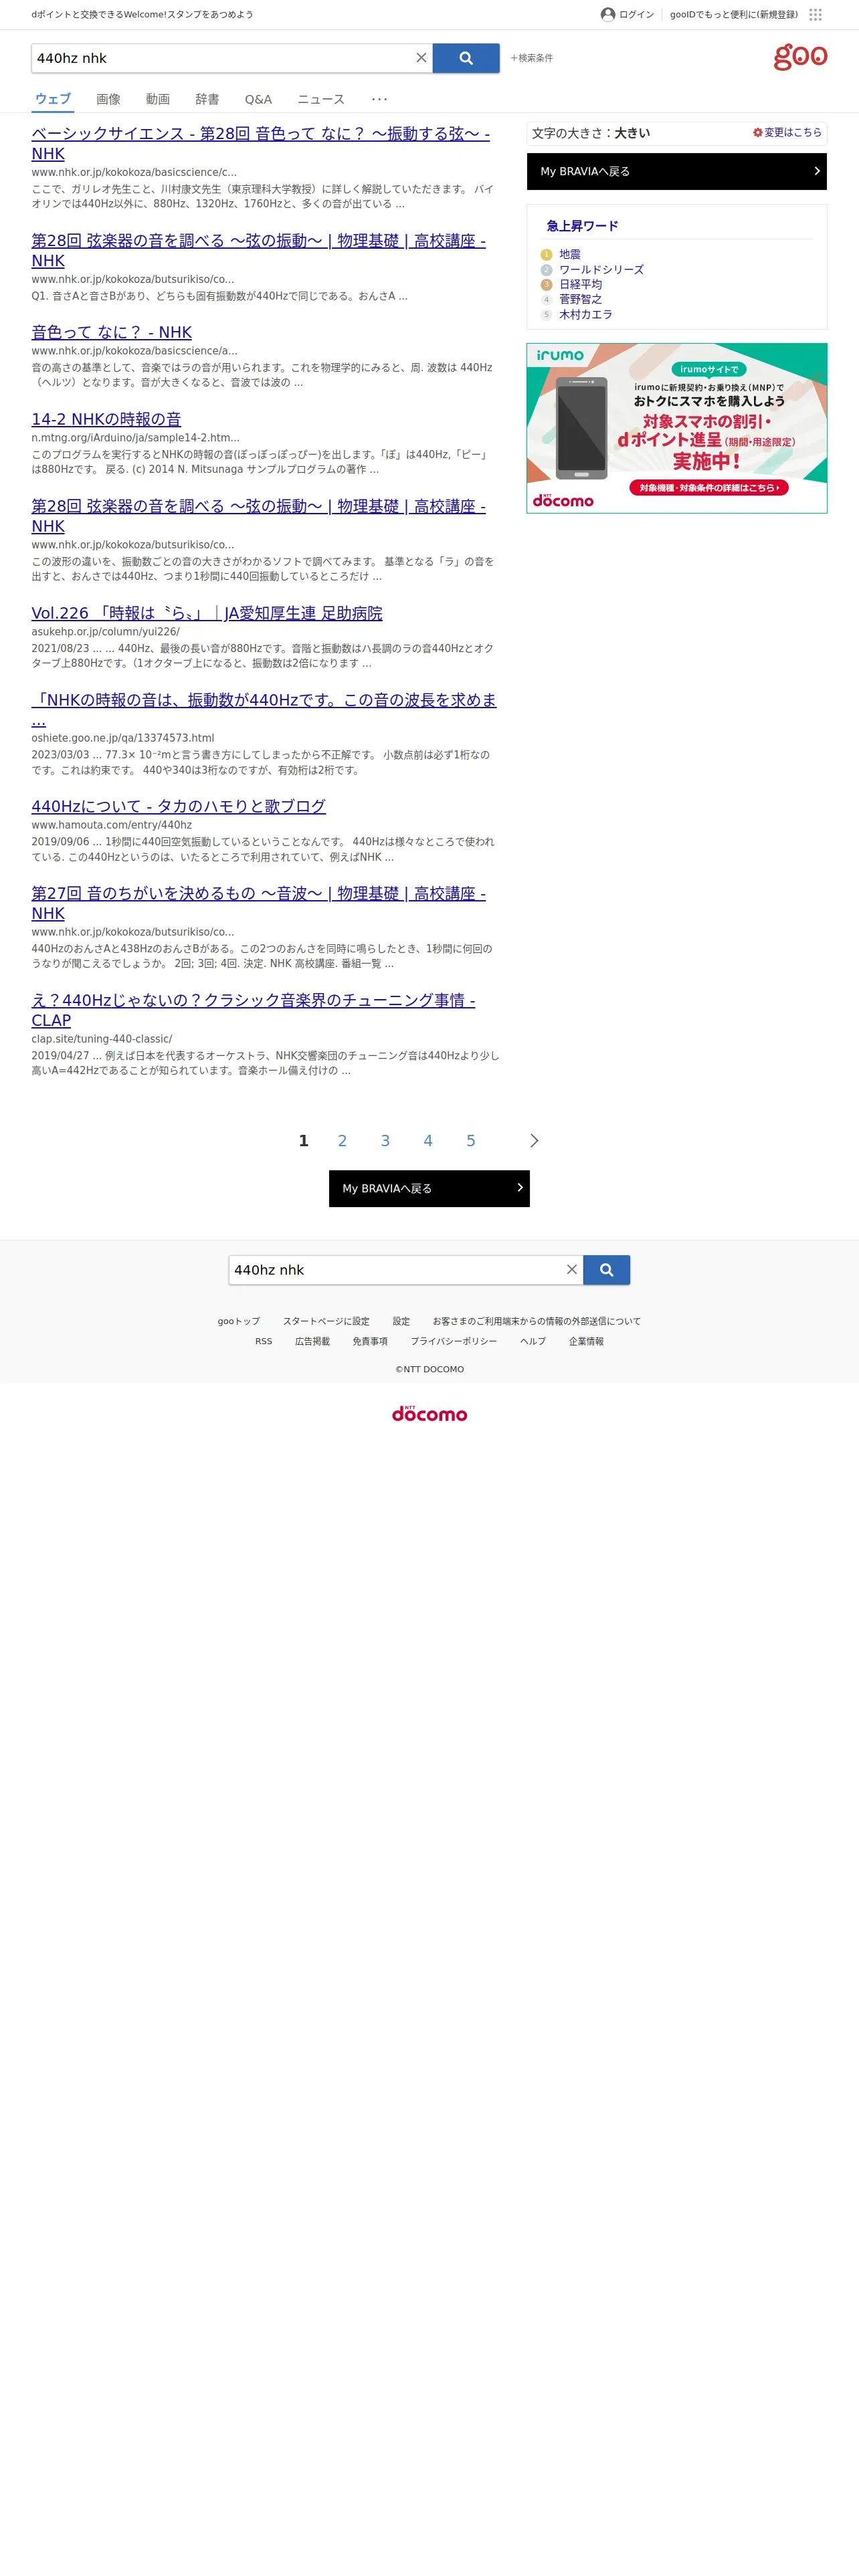The image size is (859, 2576).
Task: Open え？440Hzじゃないの？ CLAP result
Action: click(253, 1009)
